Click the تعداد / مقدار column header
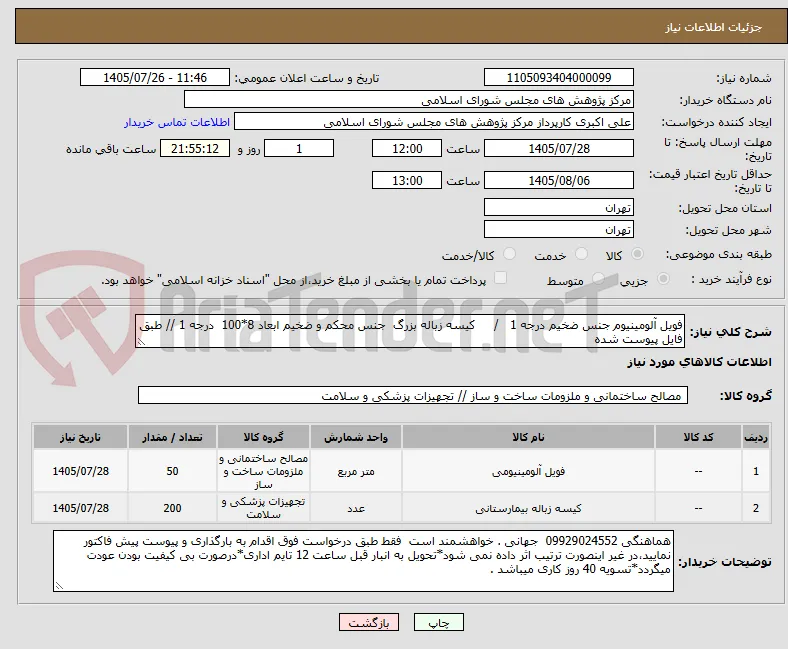788x649 pixels. (x=172, y=437)
